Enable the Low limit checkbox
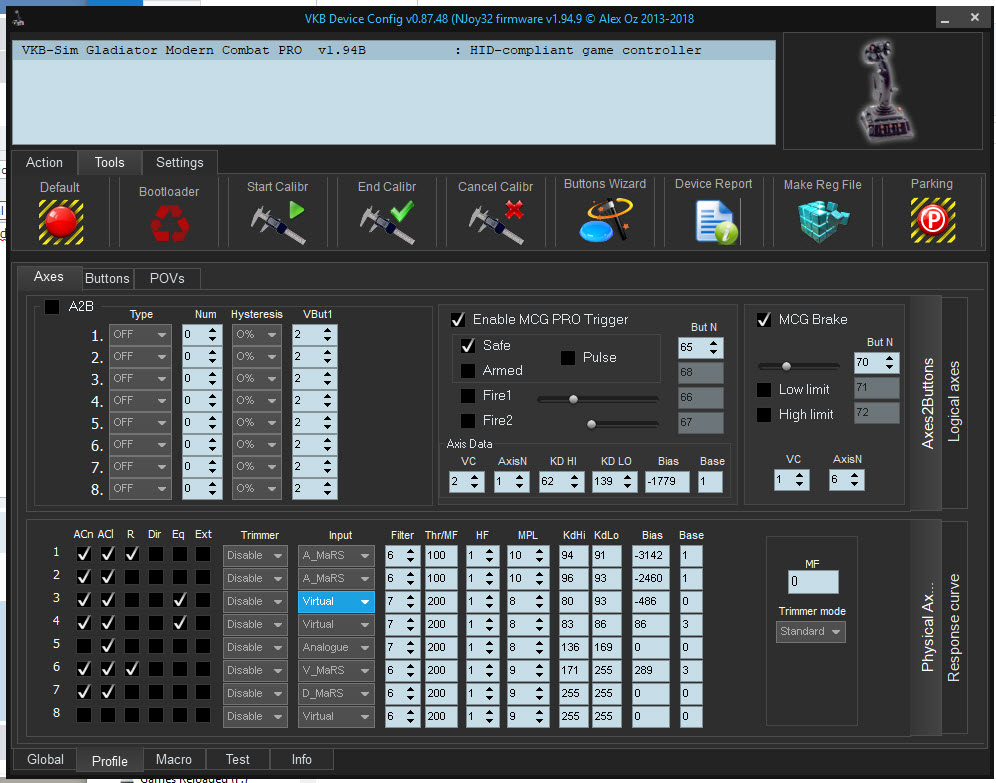 tap(764, 389)
